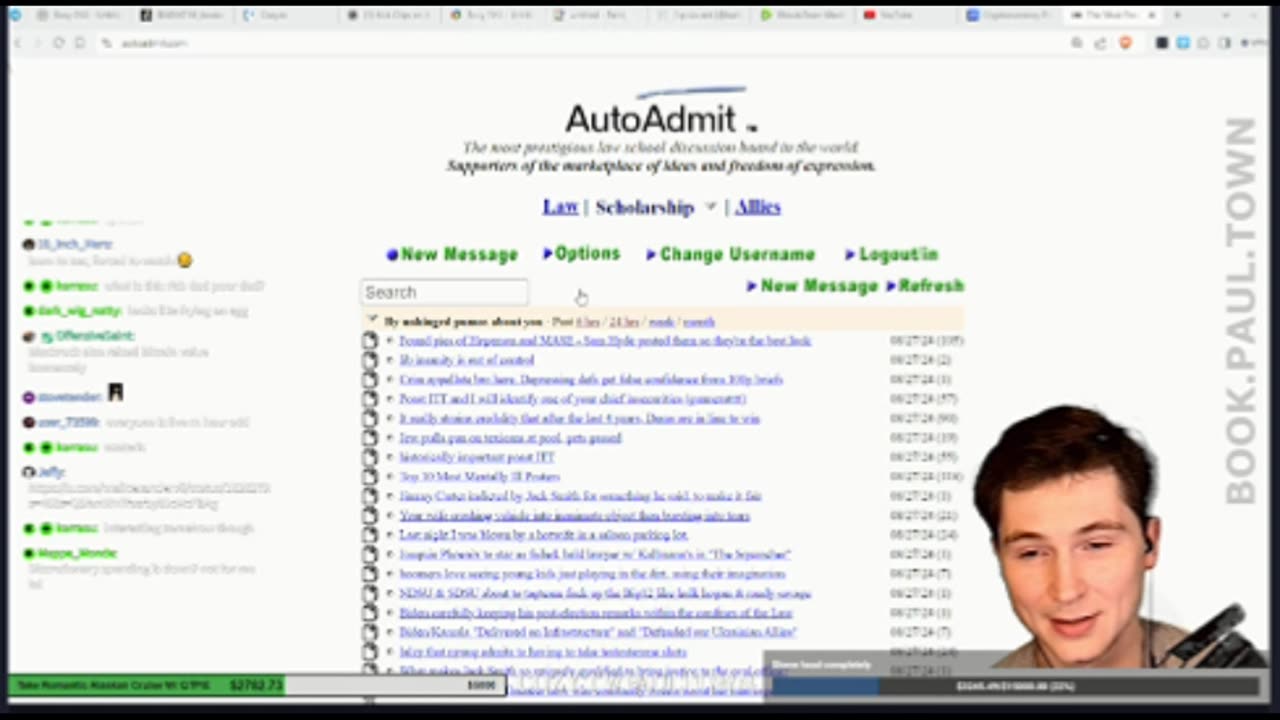1280x720 pixels.
Task: Open the 'Last night I was' saloon parking lot thread
Action: (x=543, y=535)
